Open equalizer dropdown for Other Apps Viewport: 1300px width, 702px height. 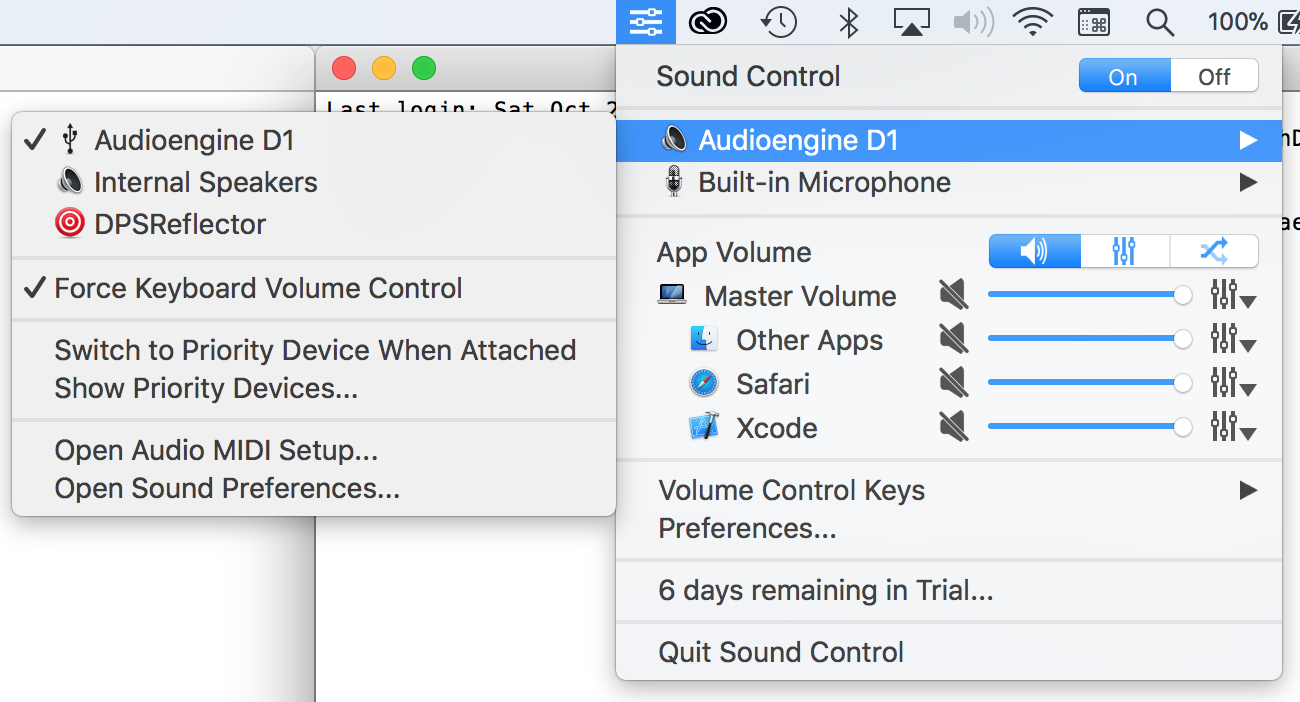pos(1232,340)
